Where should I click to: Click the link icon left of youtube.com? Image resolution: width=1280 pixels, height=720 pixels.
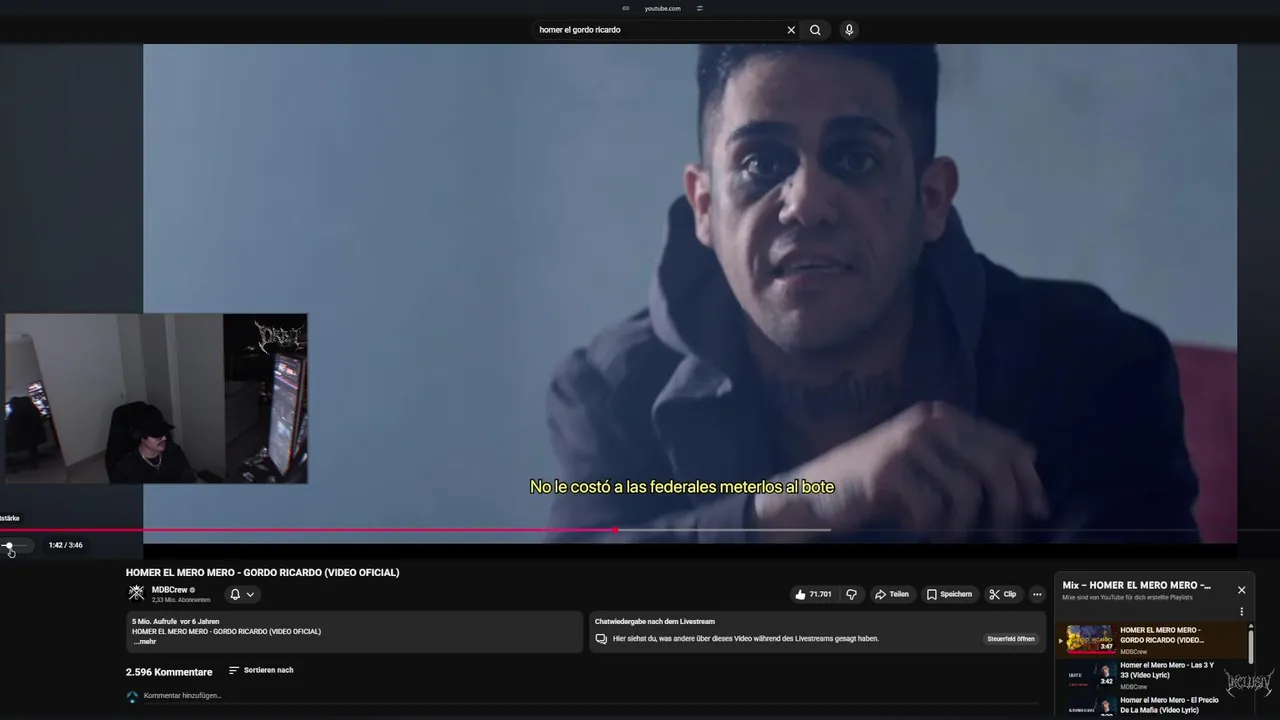[626, 8]
